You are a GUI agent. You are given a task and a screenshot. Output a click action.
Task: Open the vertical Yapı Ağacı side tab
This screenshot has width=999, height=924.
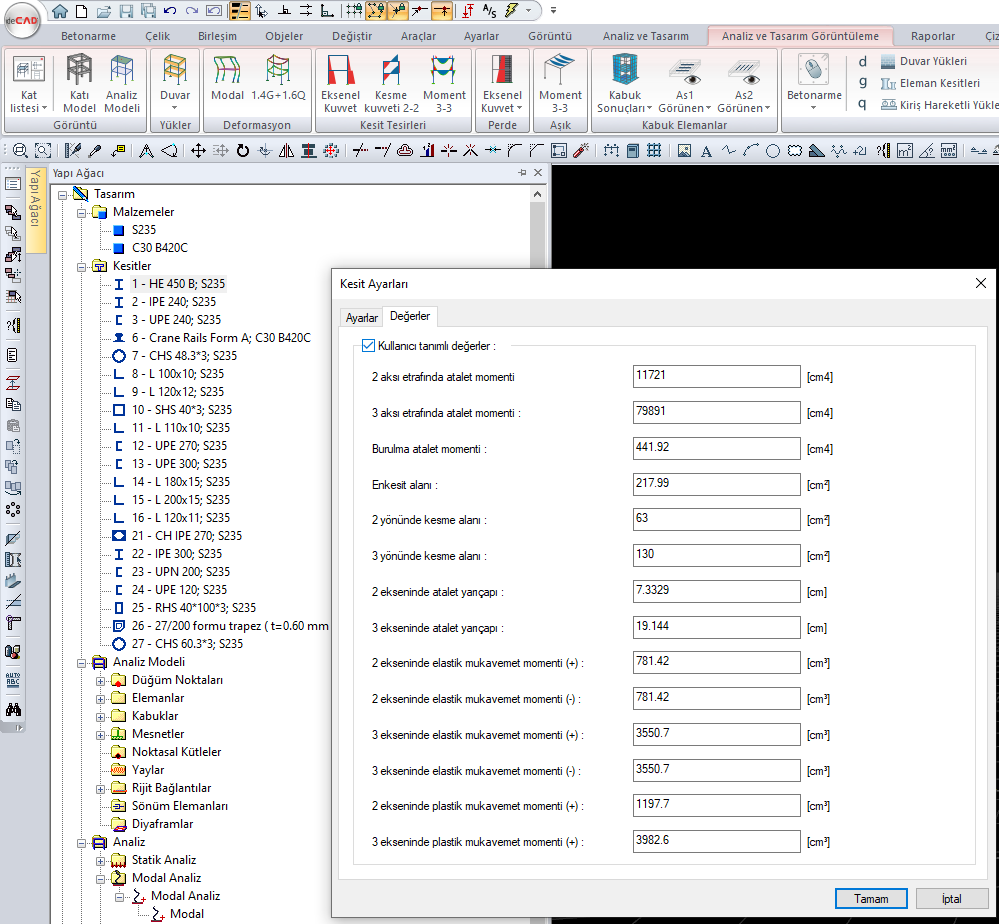point(36,209)
